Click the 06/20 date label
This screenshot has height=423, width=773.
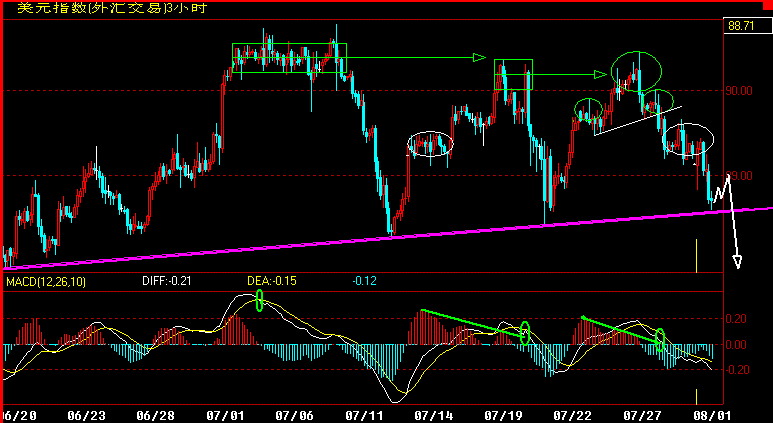18,416
